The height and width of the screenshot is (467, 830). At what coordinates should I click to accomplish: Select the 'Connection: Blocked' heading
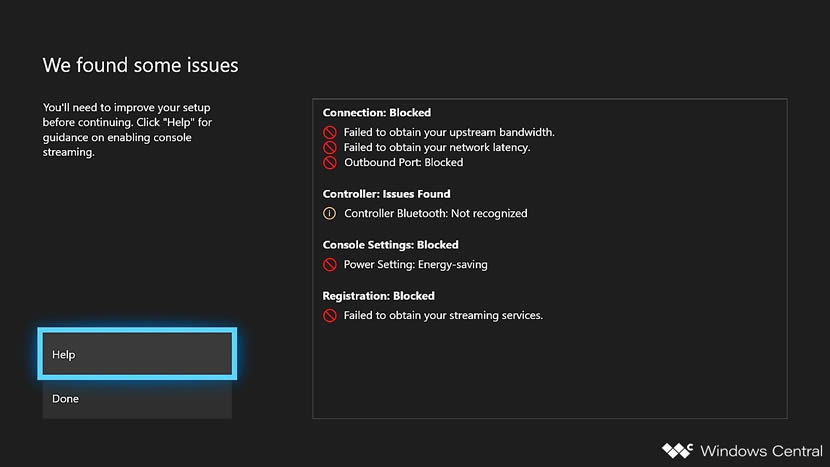click(x=377, y=113)
